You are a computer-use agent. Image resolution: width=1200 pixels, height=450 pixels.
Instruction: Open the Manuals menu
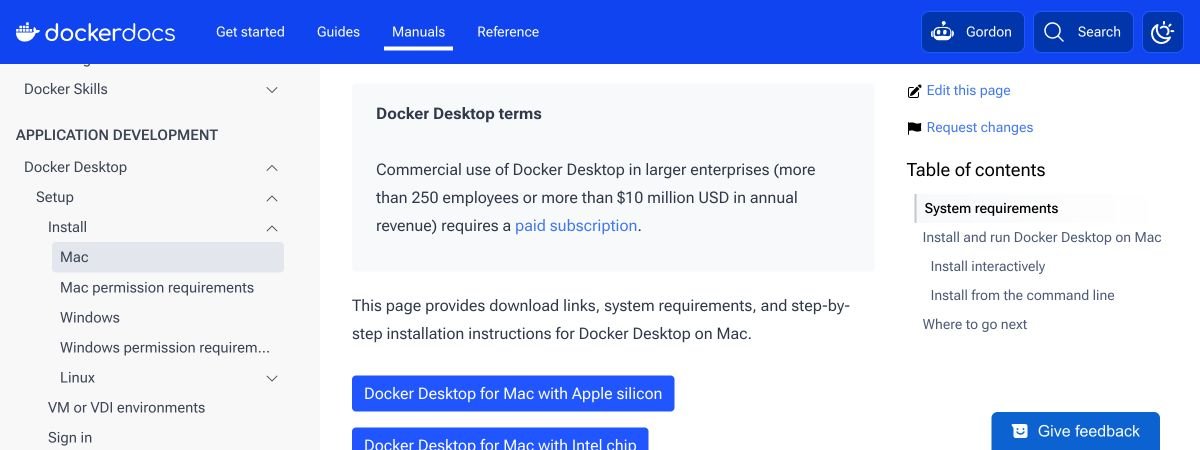[x=418, y=32]
